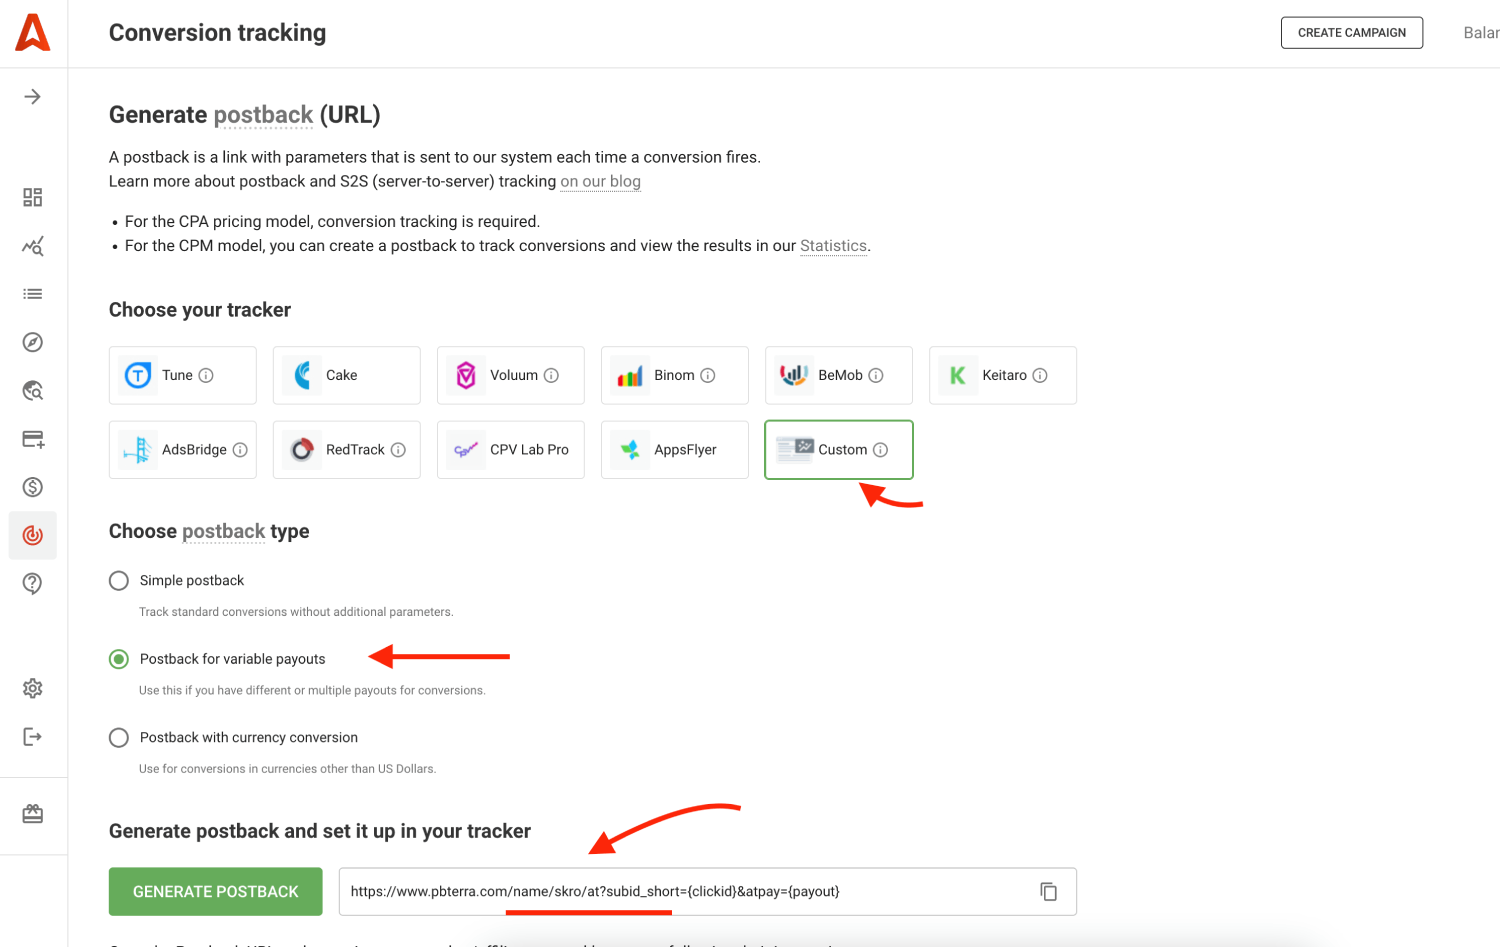Choose the Binom tracker card
1500x947 pixels.
click(x=675, y=375)
